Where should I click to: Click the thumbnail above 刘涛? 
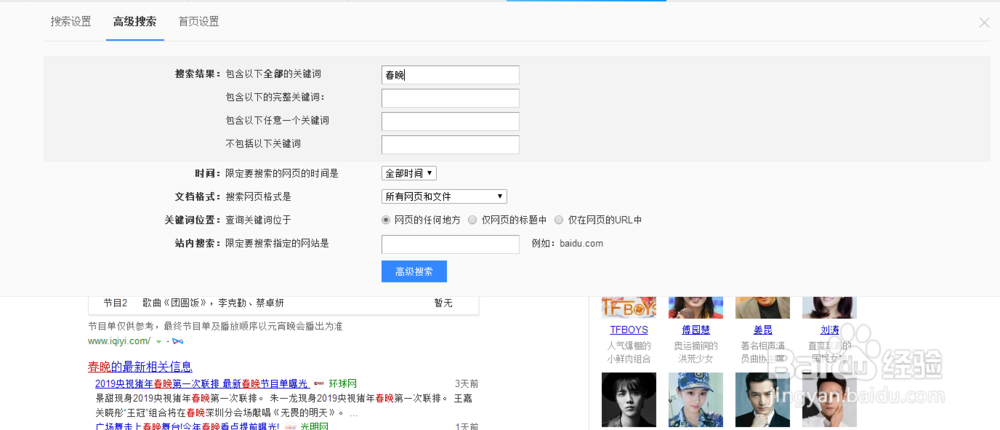pos(829,308)
